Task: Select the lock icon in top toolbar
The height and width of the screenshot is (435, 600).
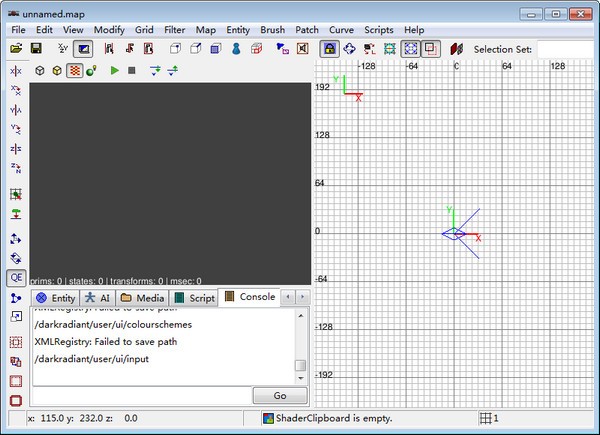Action: coord(328,48)
